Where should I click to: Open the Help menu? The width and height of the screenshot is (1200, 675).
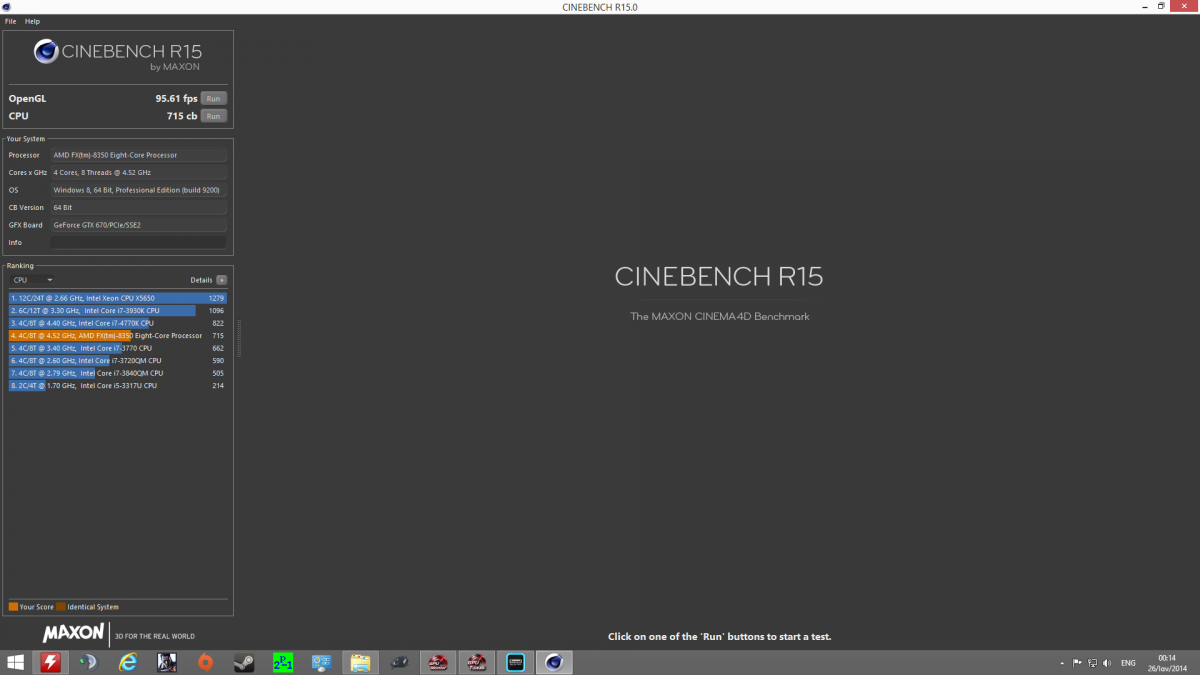point(32,21)
